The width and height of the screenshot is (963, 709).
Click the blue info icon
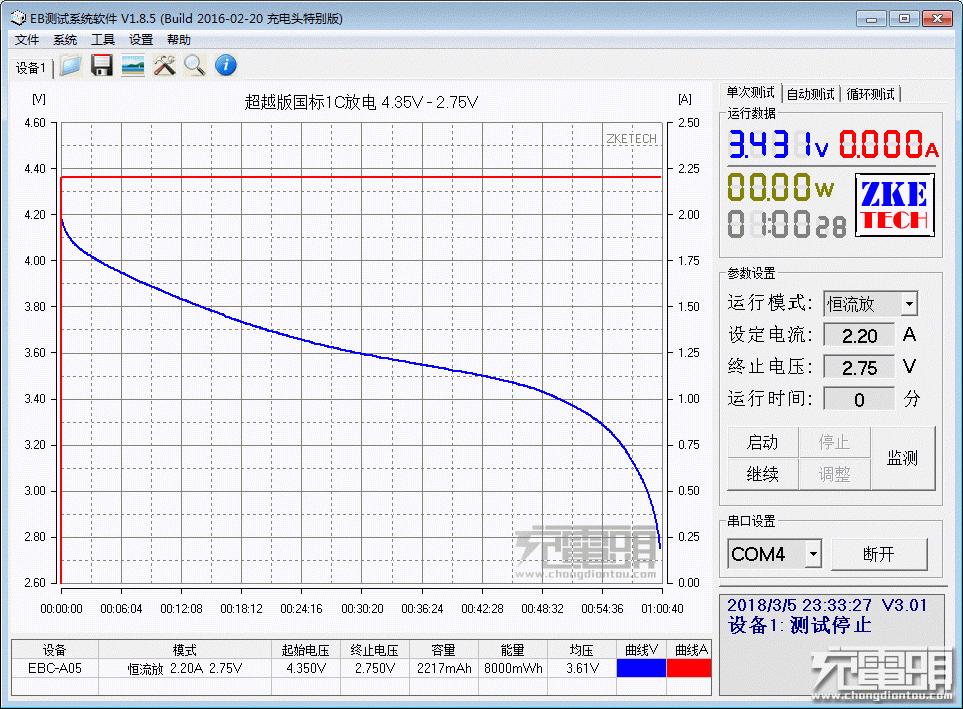point(226,66)
